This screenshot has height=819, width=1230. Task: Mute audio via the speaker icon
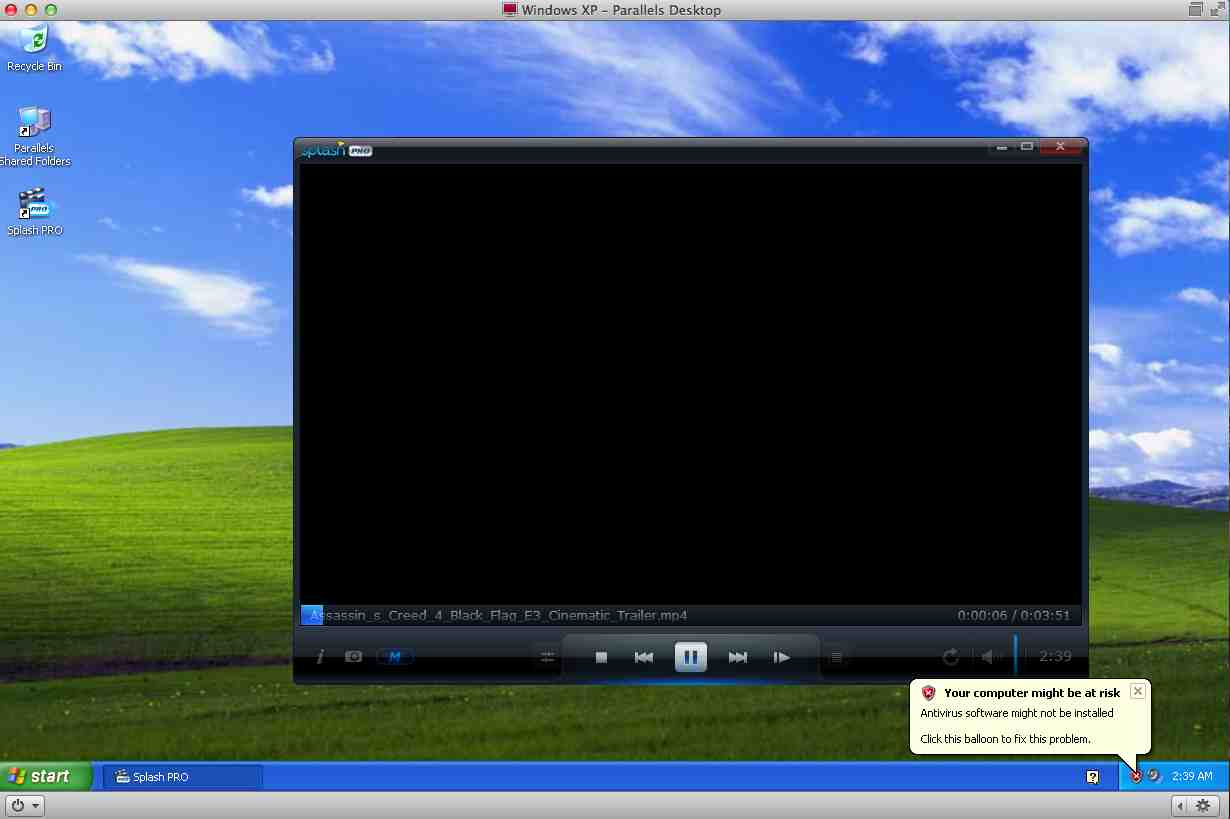pyautogui.click(x=990, y=657)
